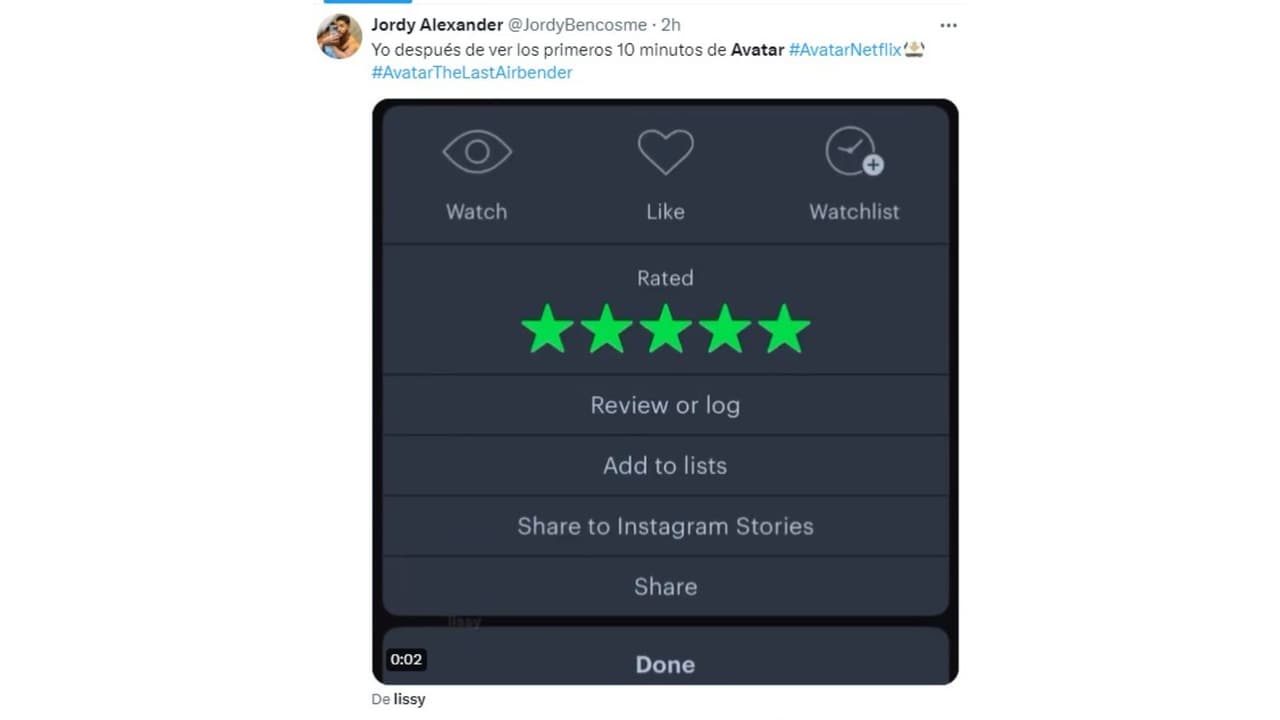The width and height of the screenshot is (1280, 720).
Task: Click the second green rating star
Action: tap(607, 329)
